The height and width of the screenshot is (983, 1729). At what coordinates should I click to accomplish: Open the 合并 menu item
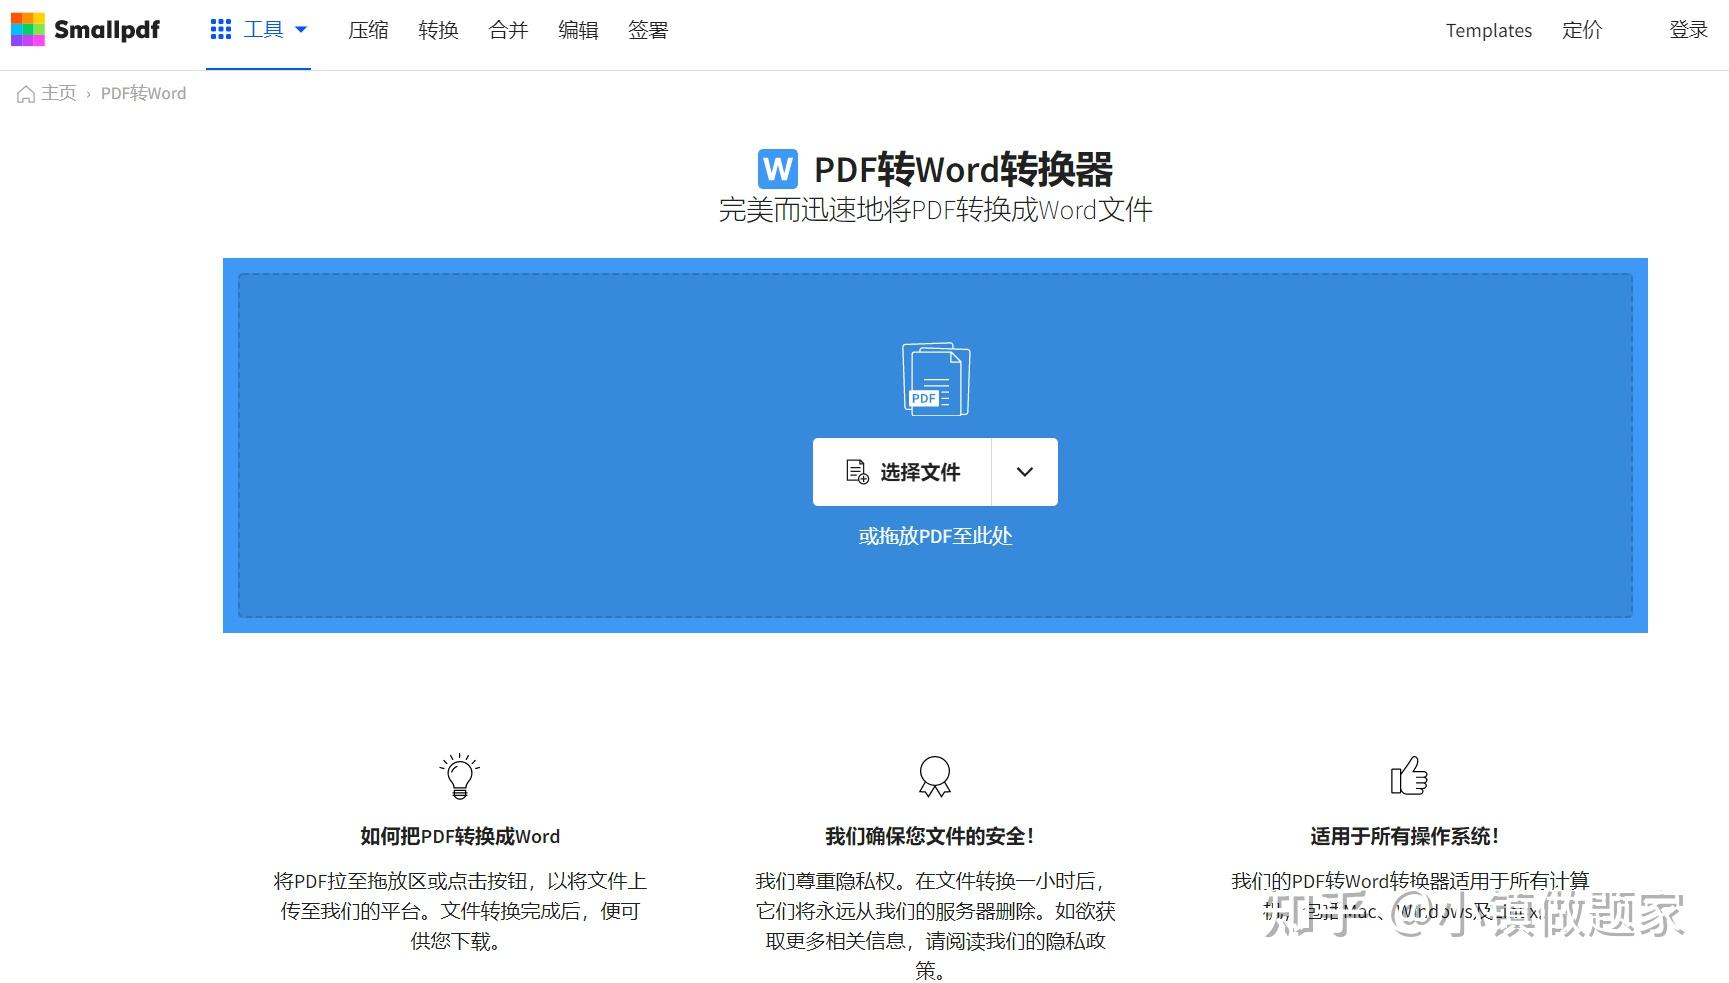tap(508, 30)
